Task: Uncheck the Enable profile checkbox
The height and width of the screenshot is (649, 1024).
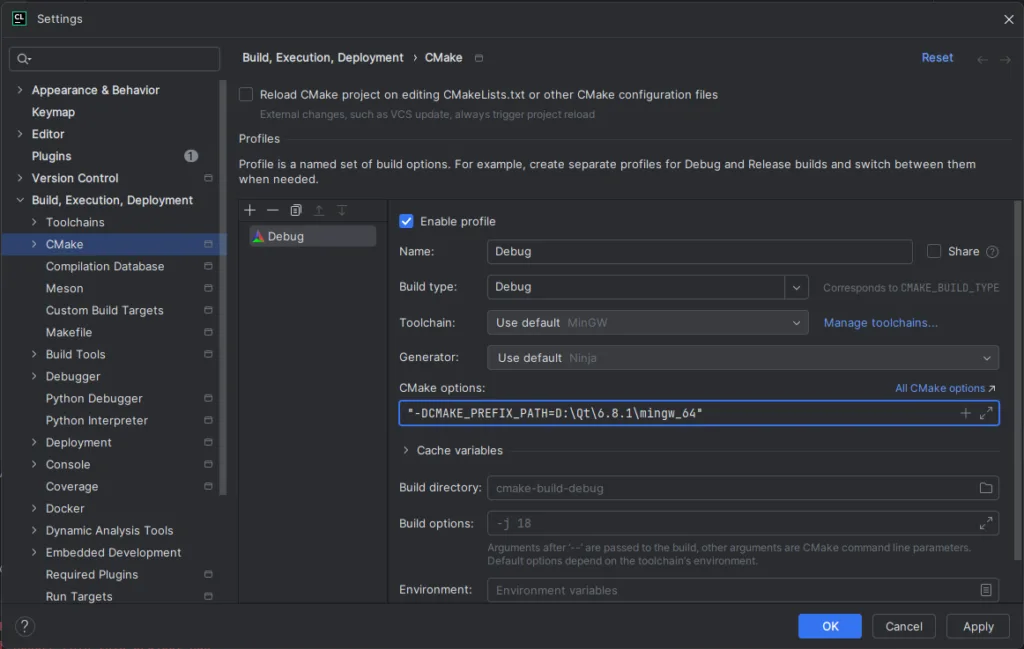Action: coord(406,221)
